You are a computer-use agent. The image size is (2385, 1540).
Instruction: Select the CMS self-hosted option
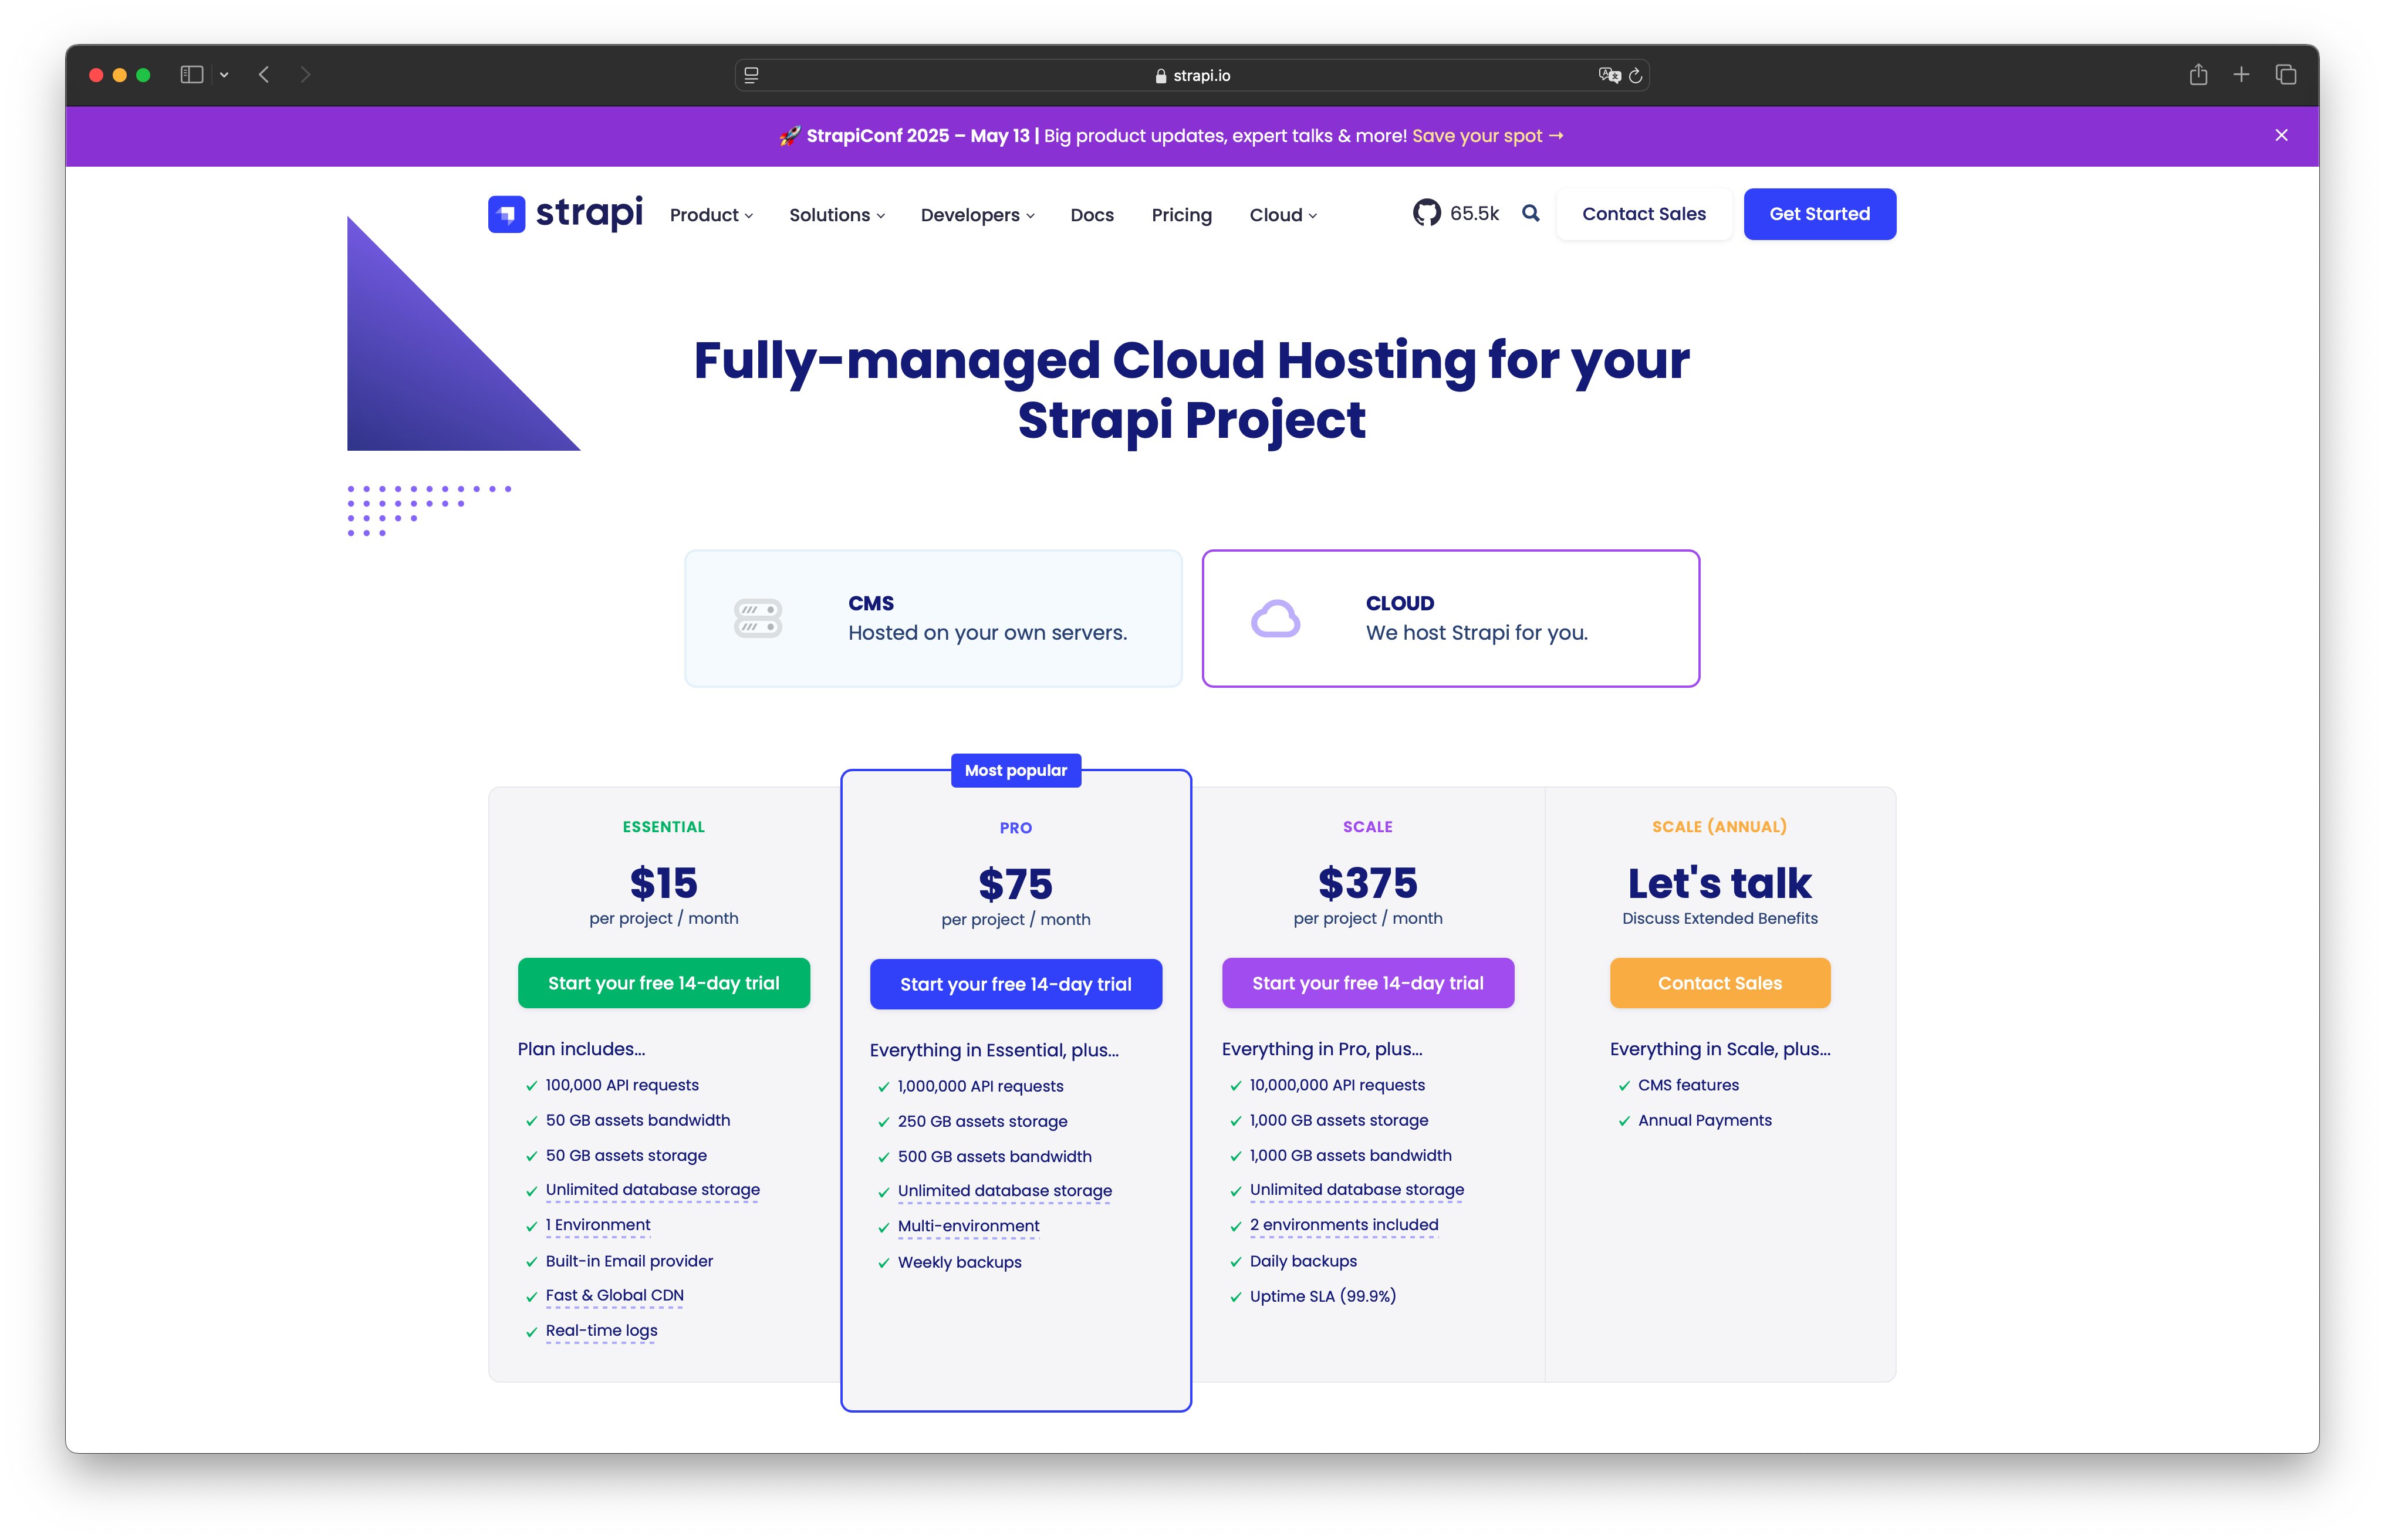click(x=933, y=618)
